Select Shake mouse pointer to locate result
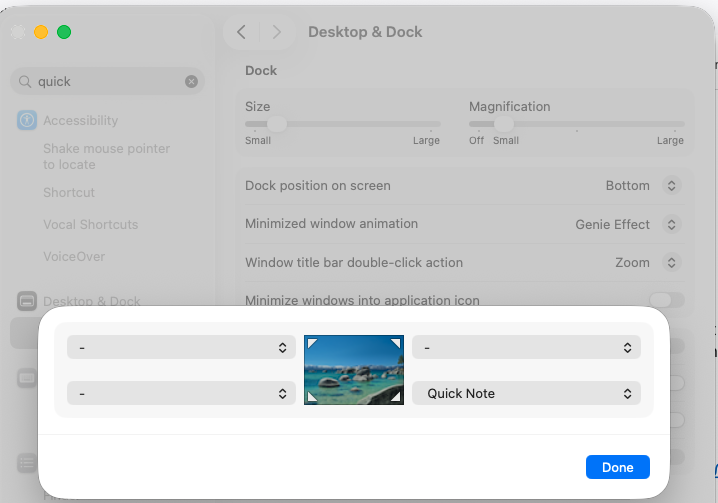The height and width of the screenshot is (503, 718). pos(106,156)
